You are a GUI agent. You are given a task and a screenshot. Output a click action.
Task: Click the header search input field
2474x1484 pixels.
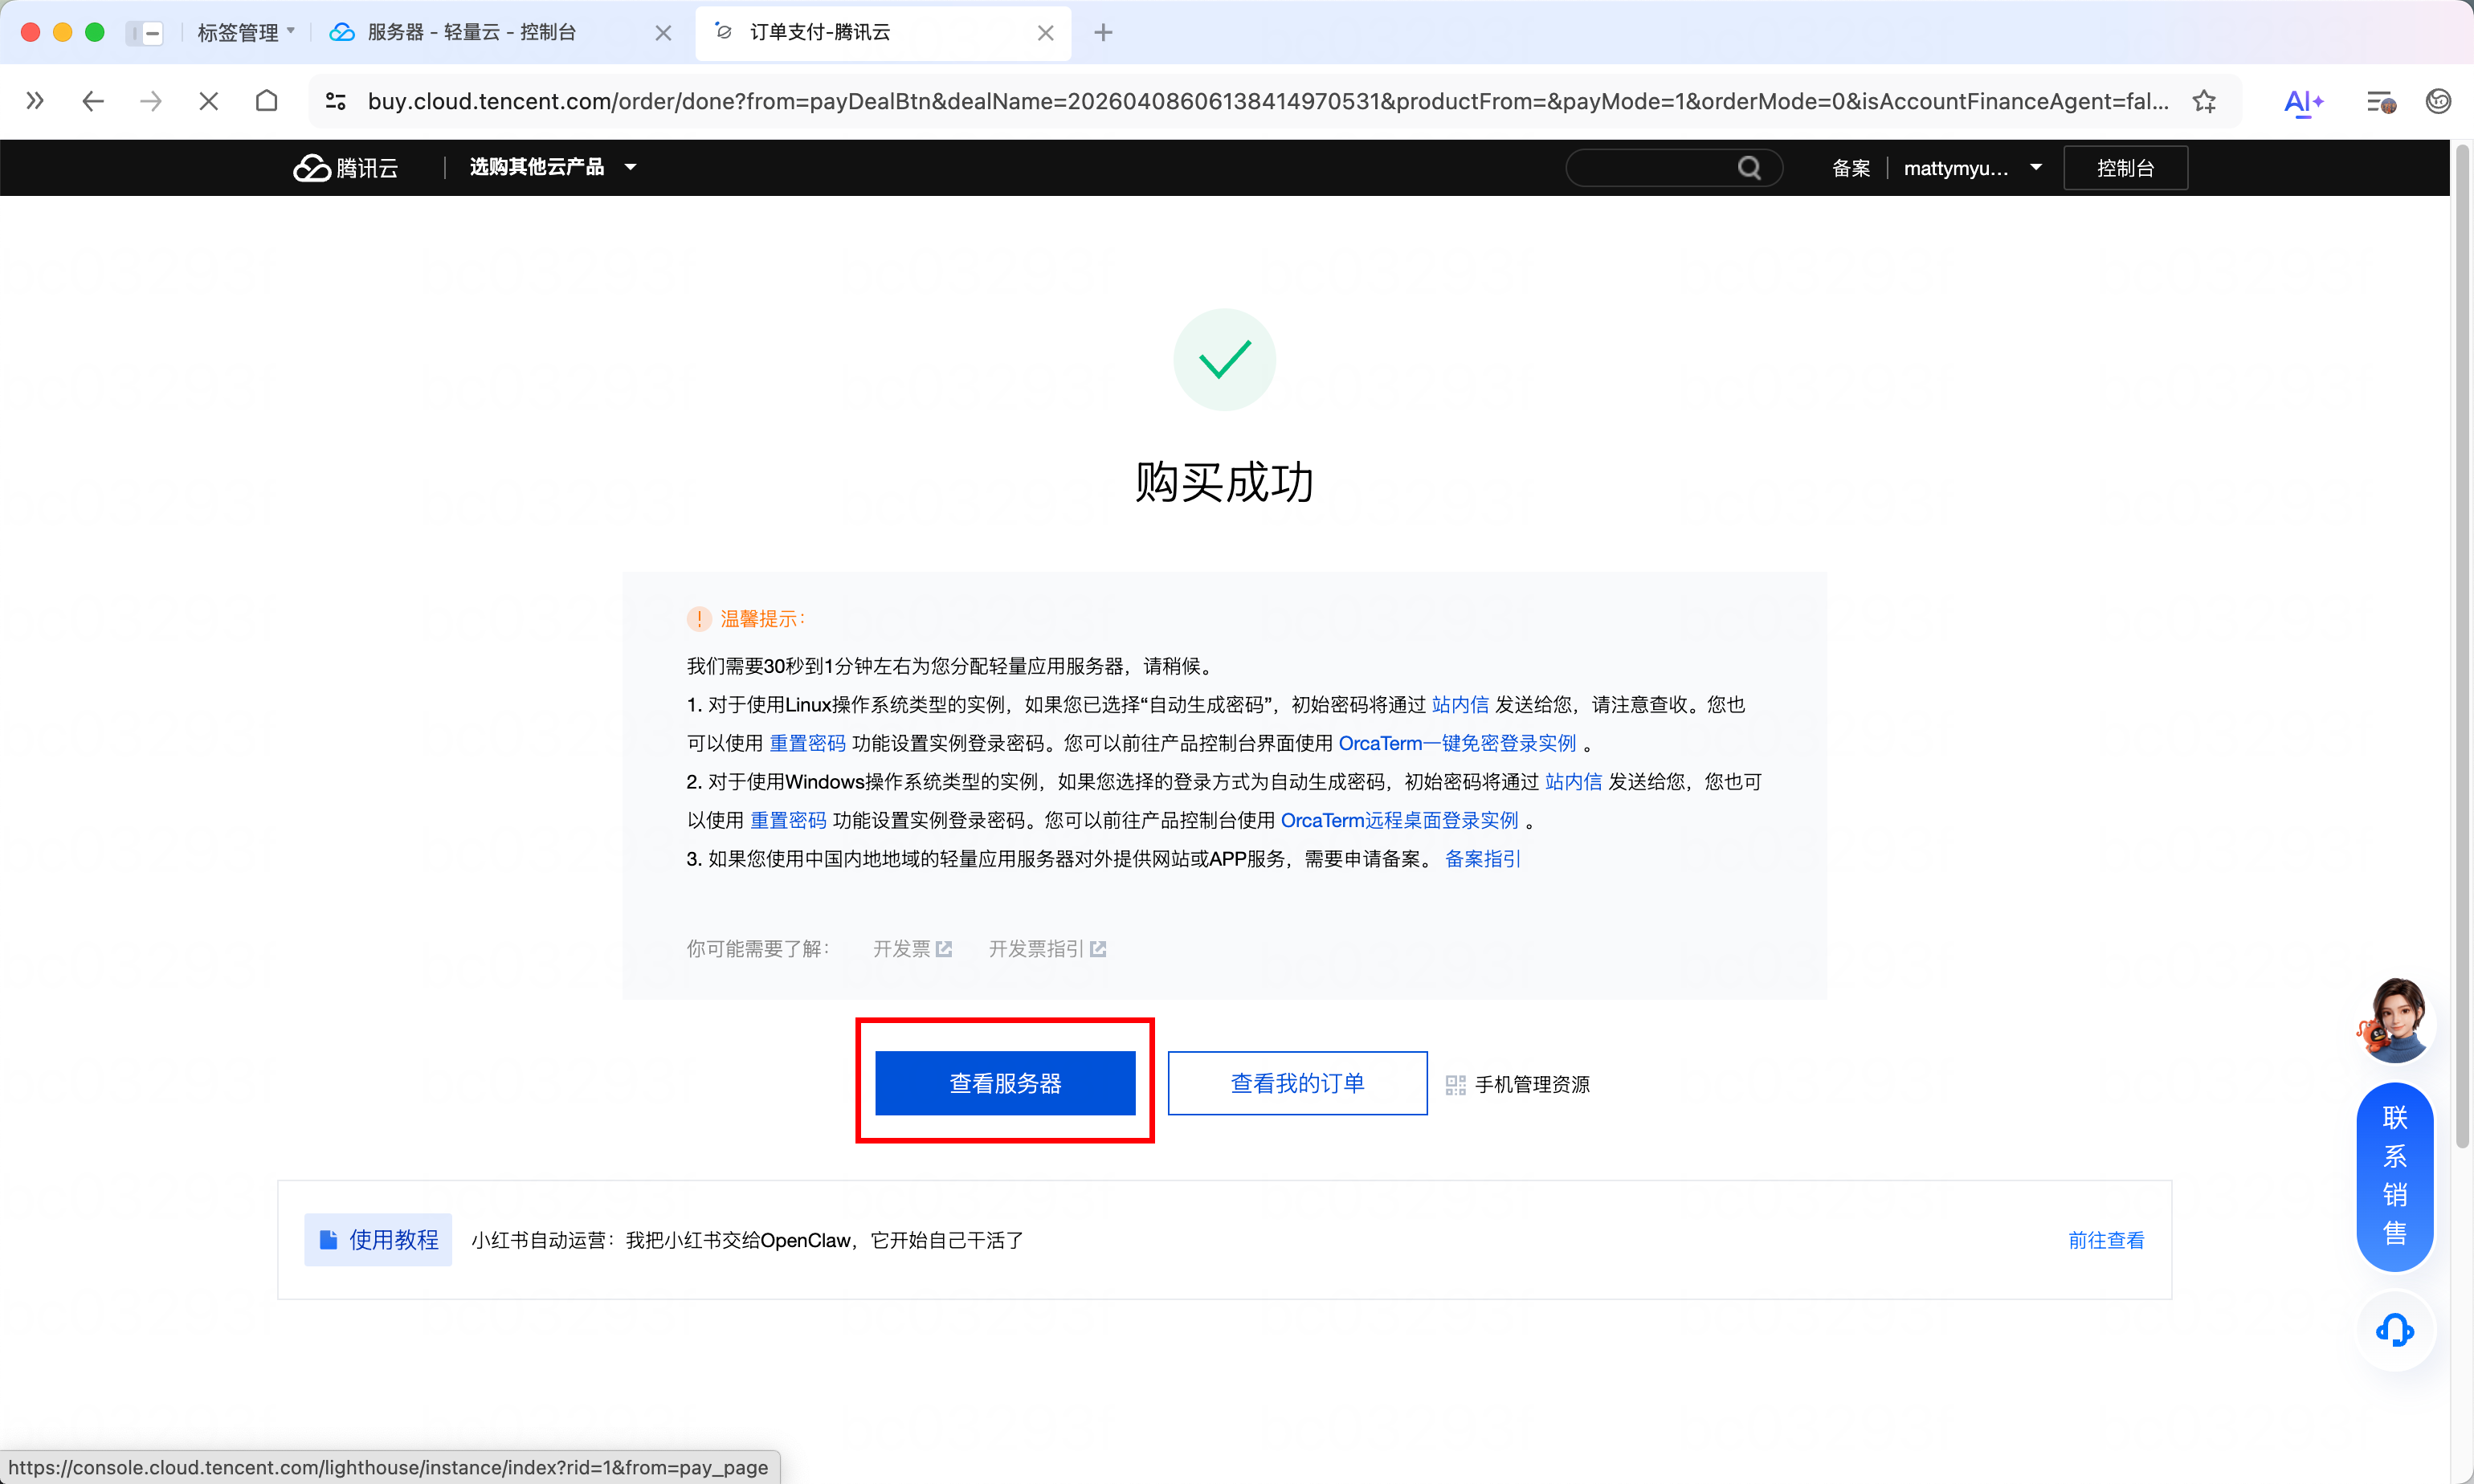coord(1650,168)
